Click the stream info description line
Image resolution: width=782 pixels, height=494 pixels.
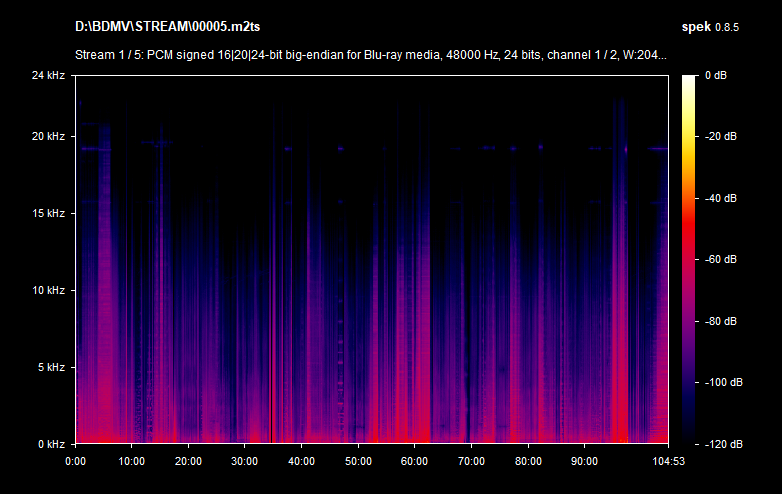coord(371,55)
